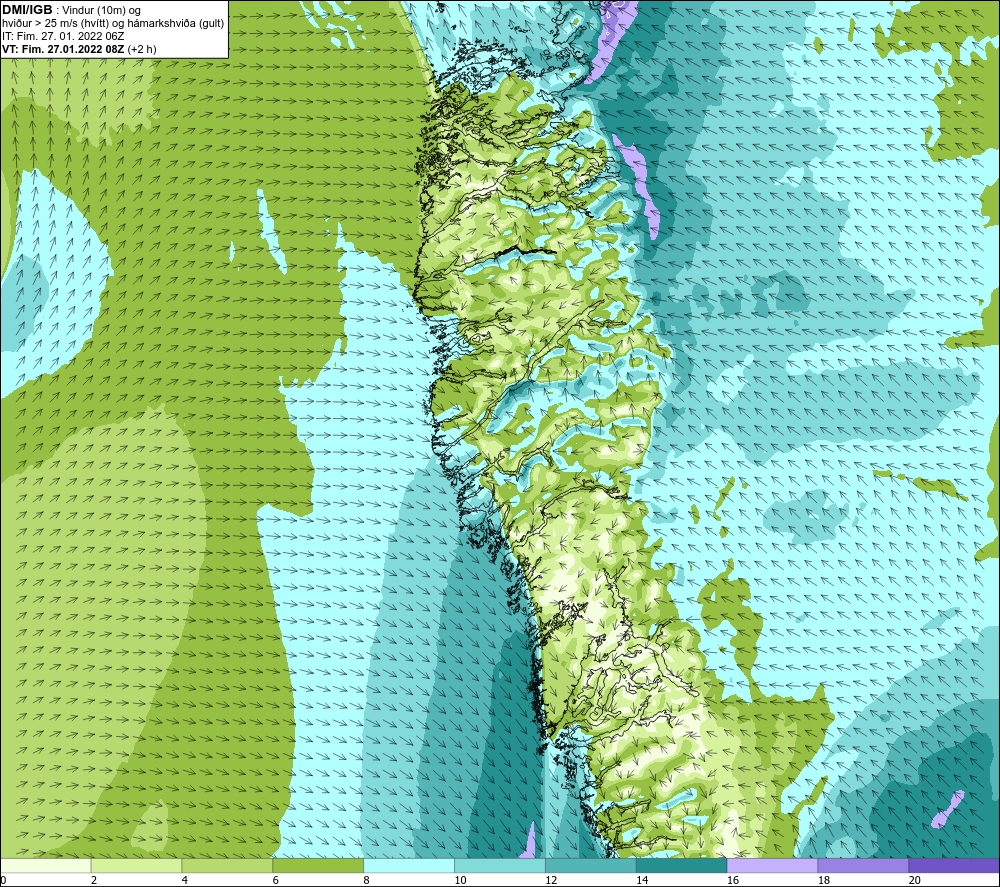This screenshot has height=887, width=1000.
Task: Click the legend scale label 4
Action: [x=184, y=880]
